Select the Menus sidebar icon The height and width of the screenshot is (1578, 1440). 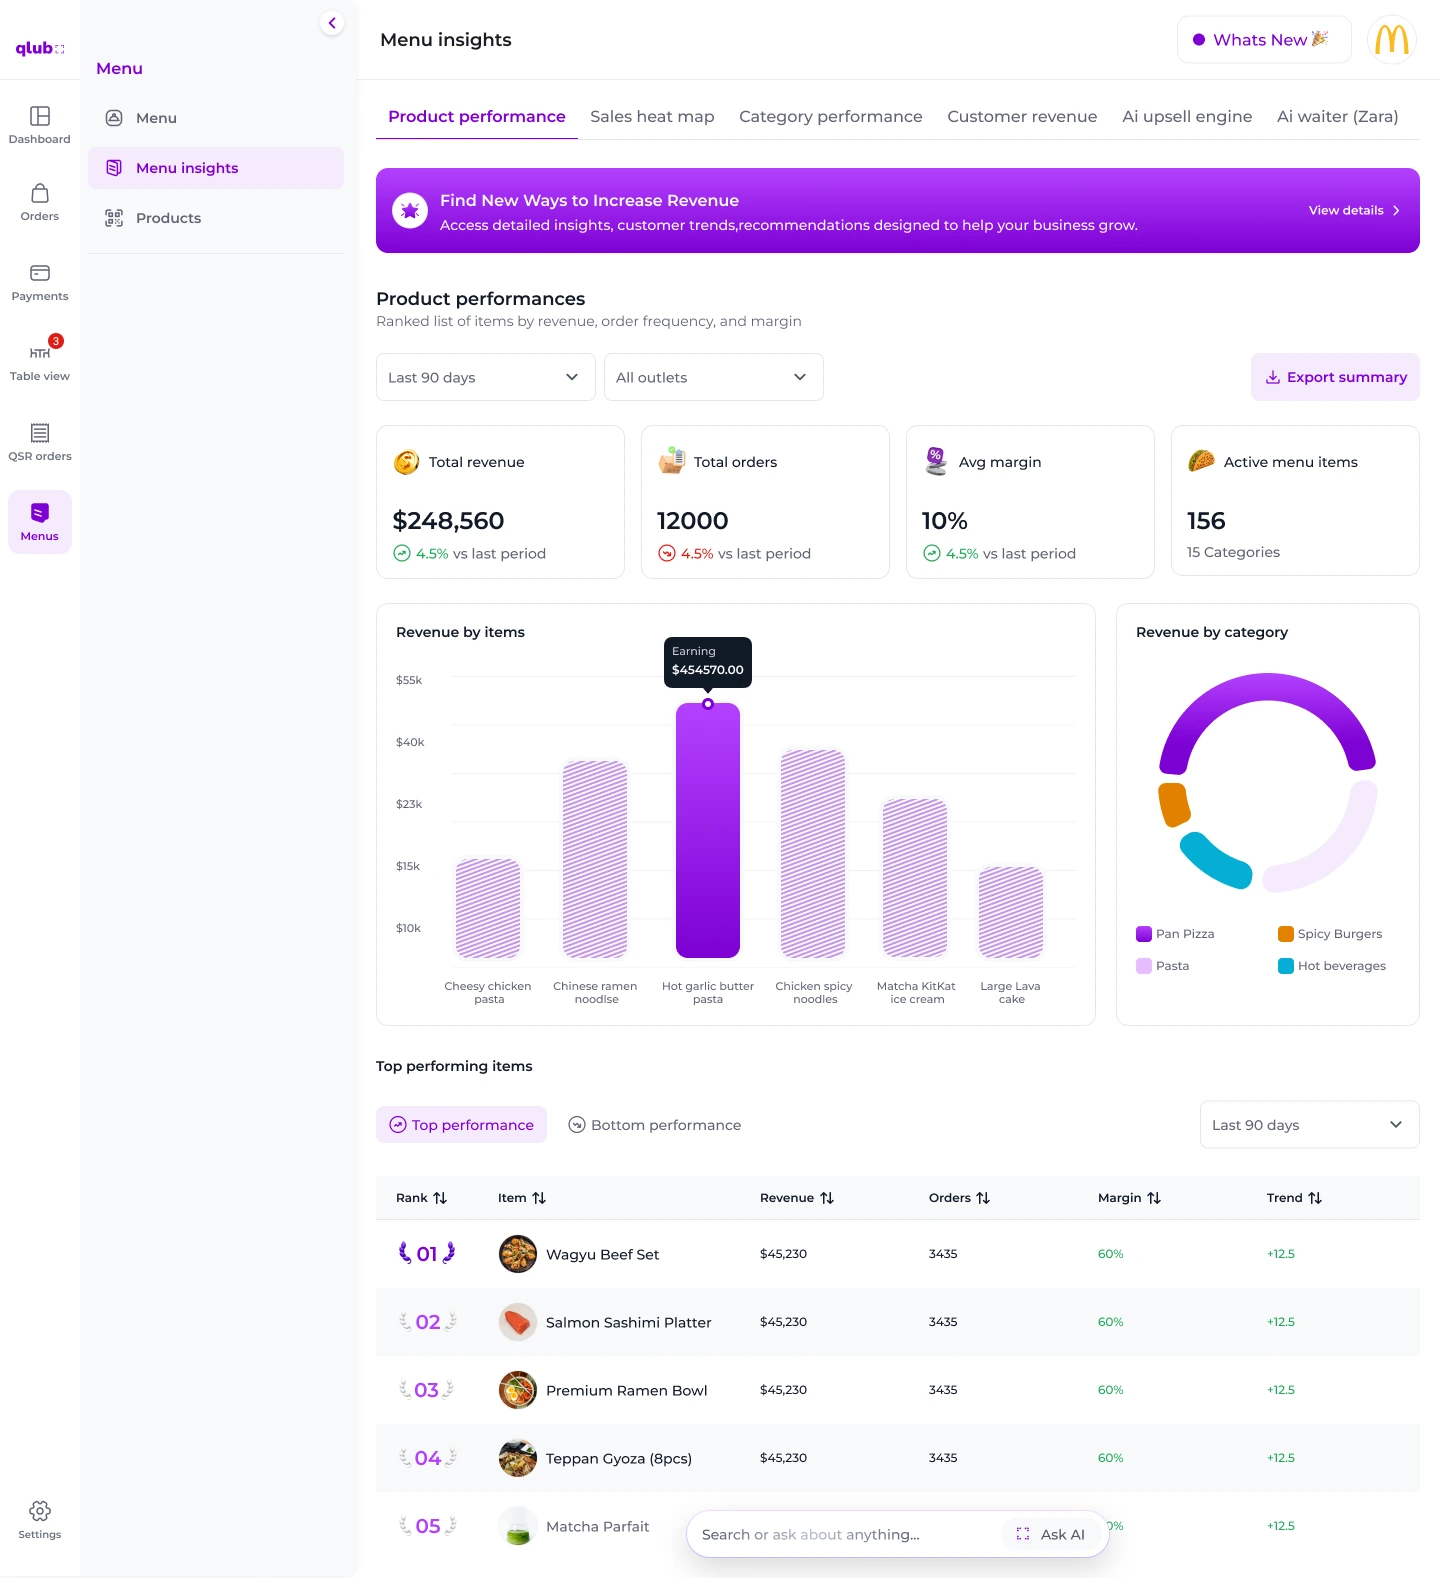[40, 522]
